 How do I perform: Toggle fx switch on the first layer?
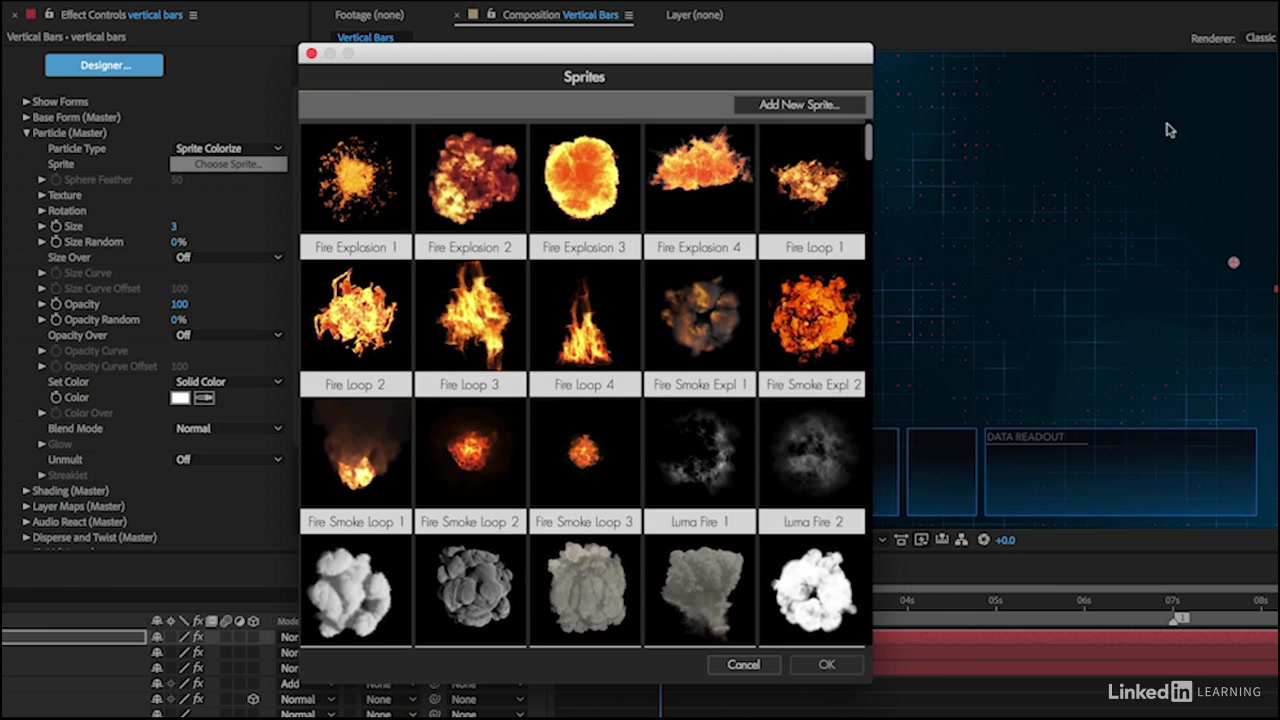[198, 637]
